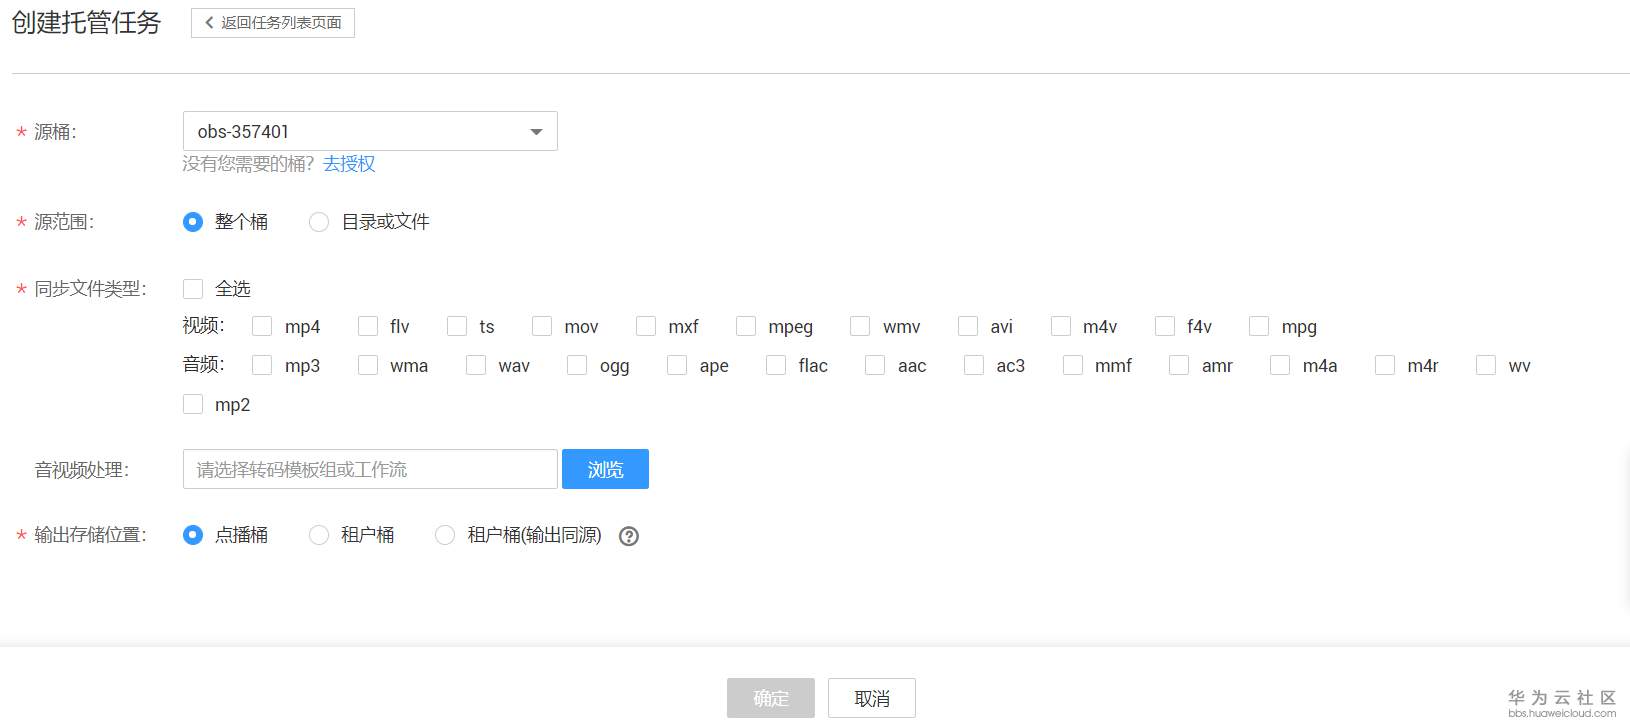Screen dimensions: 1630x728
Task: Check the mp3 audio checkbox
Action: [x=262, y=365]
